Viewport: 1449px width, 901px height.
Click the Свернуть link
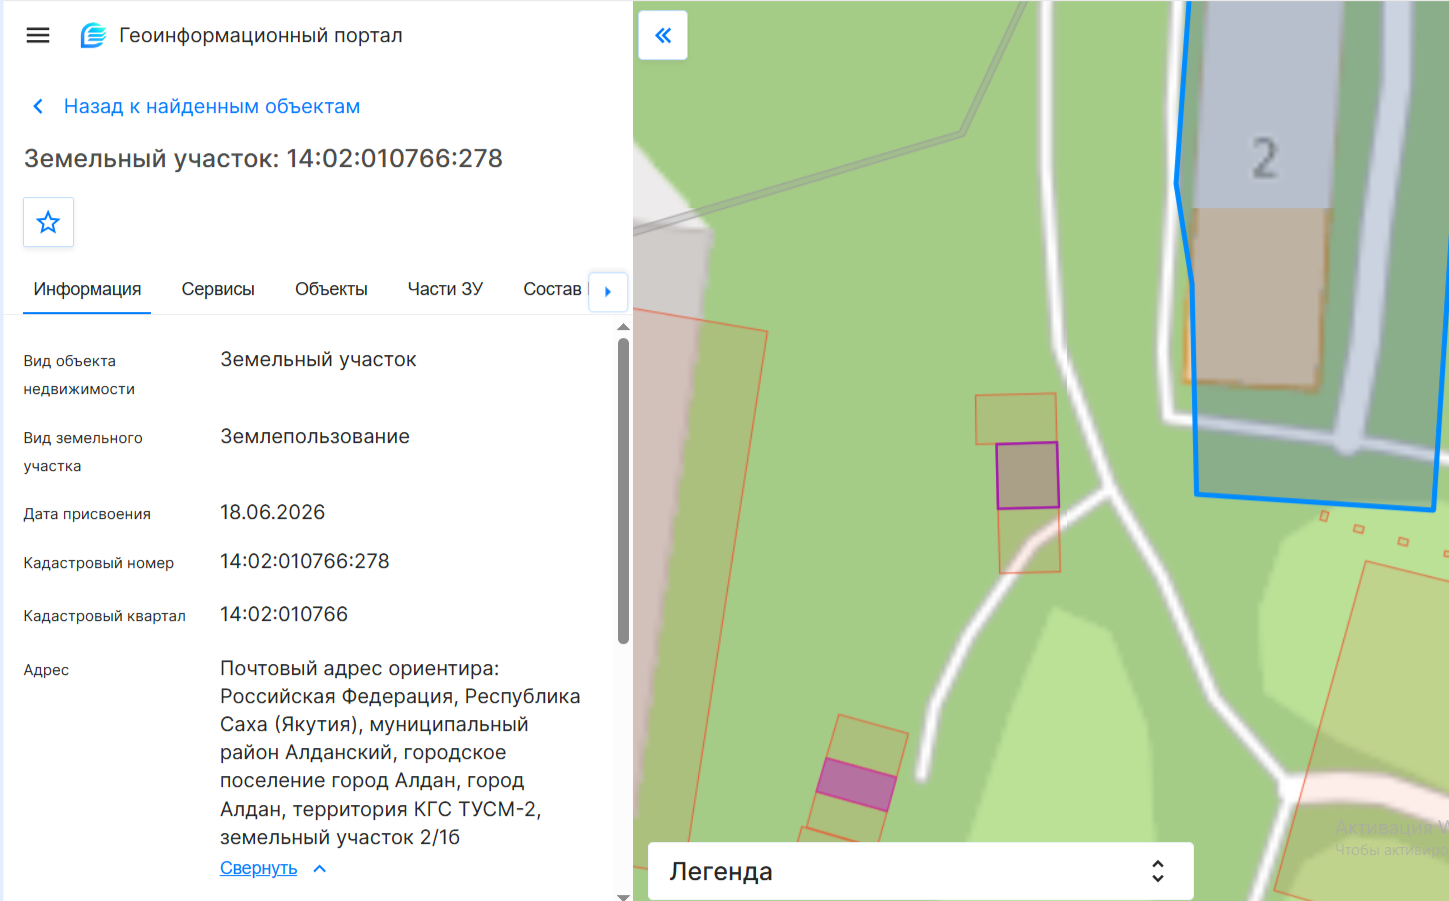click(x=259, y=868)
